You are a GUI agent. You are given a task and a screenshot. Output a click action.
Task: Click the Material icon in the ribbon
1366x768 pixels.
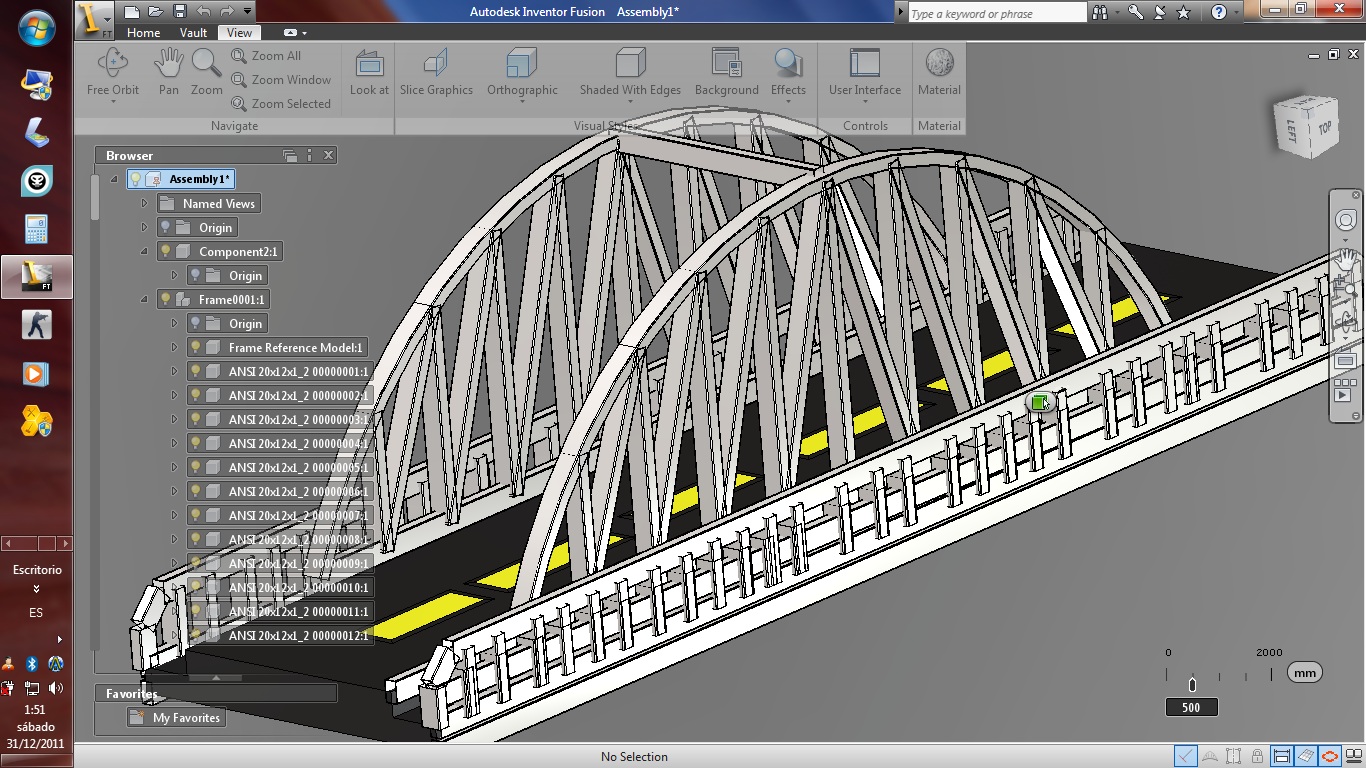coord(938,72)
